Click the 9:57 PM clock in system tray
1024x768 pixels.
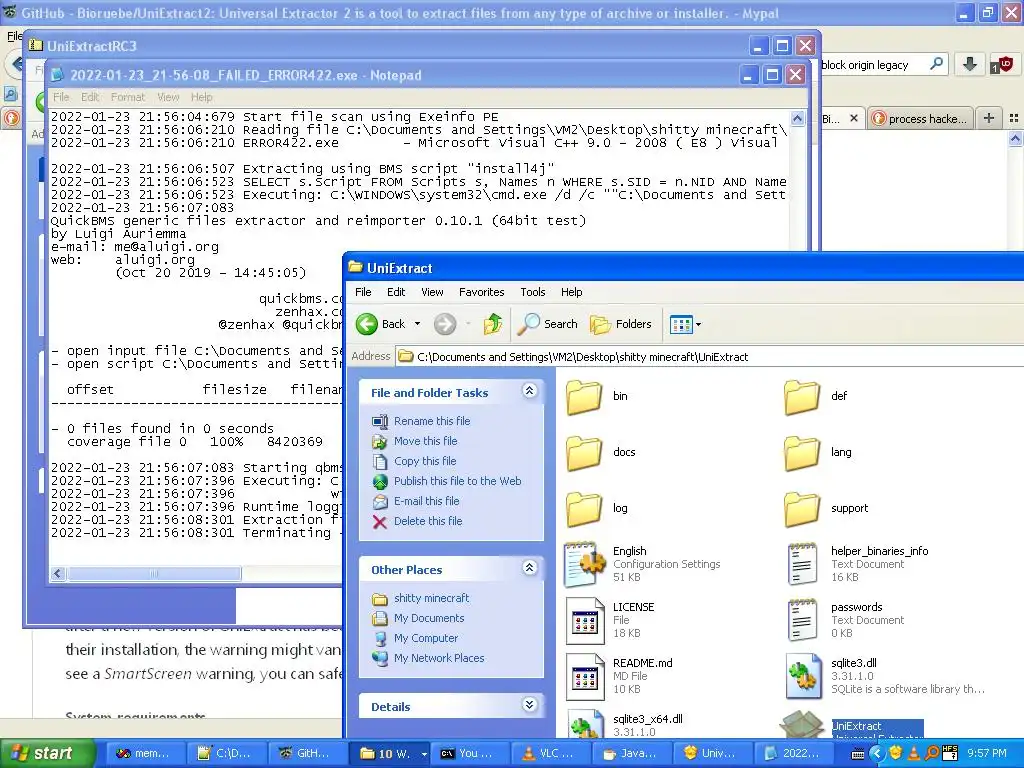[987, 754]
